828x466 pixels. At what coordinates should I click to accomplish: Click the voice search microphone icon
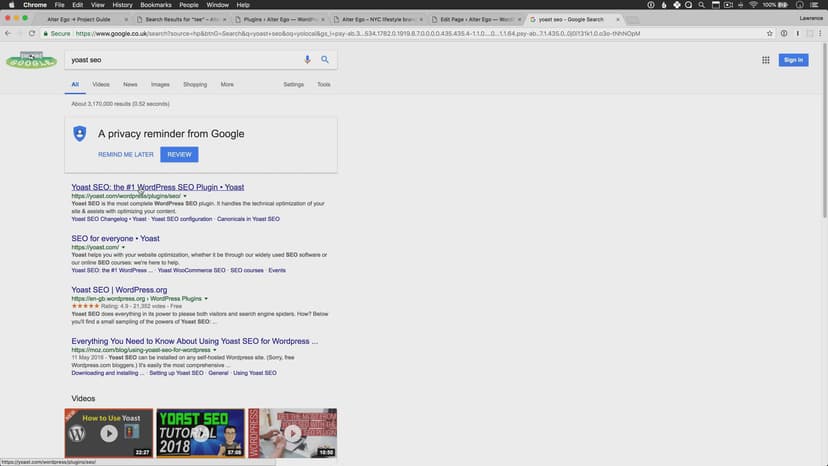click(307, 60)
